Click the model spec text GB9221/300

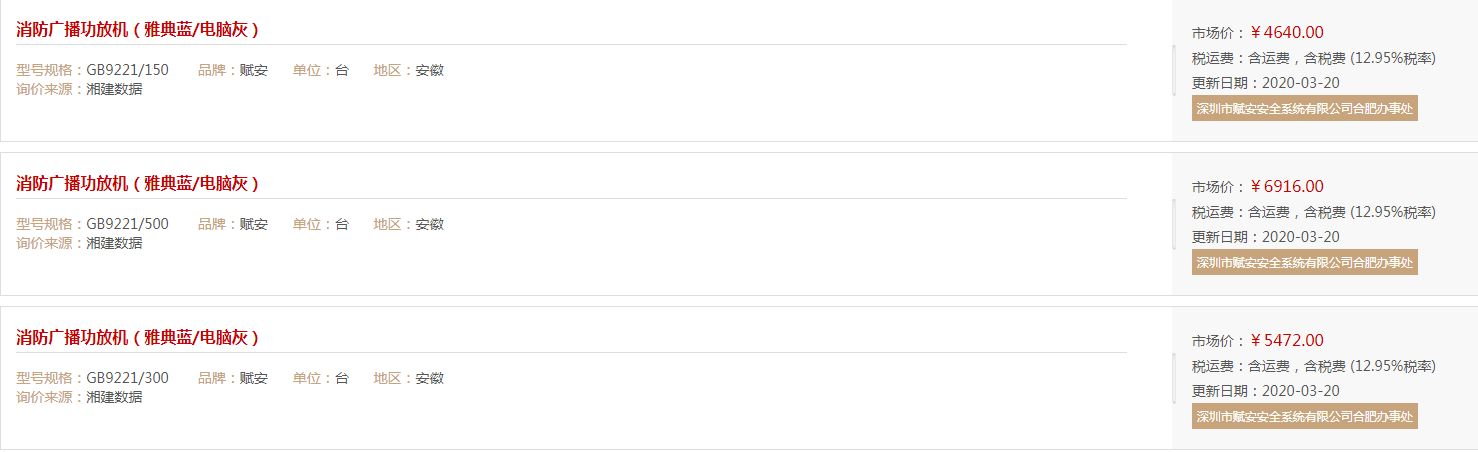tap(127, 378)
